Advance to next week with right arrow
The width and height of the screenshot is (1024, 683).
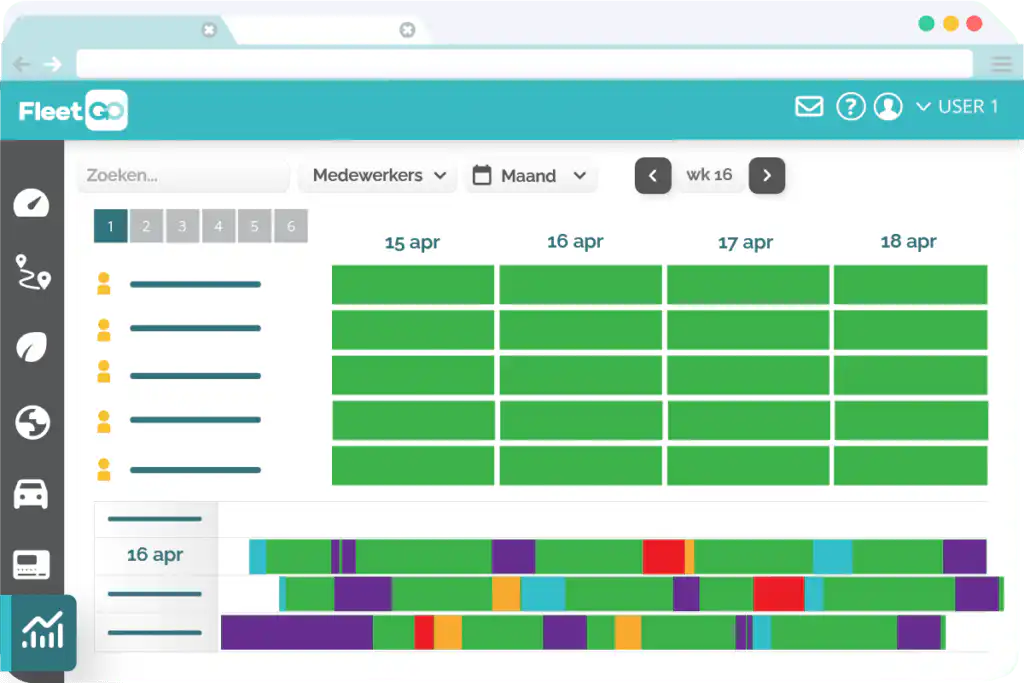767,176
